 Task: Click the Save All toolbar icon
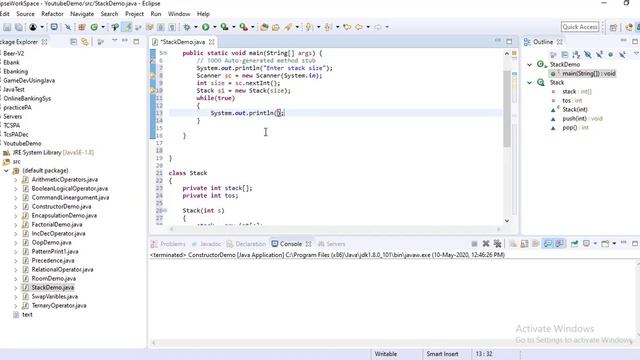tap(19, 27)
